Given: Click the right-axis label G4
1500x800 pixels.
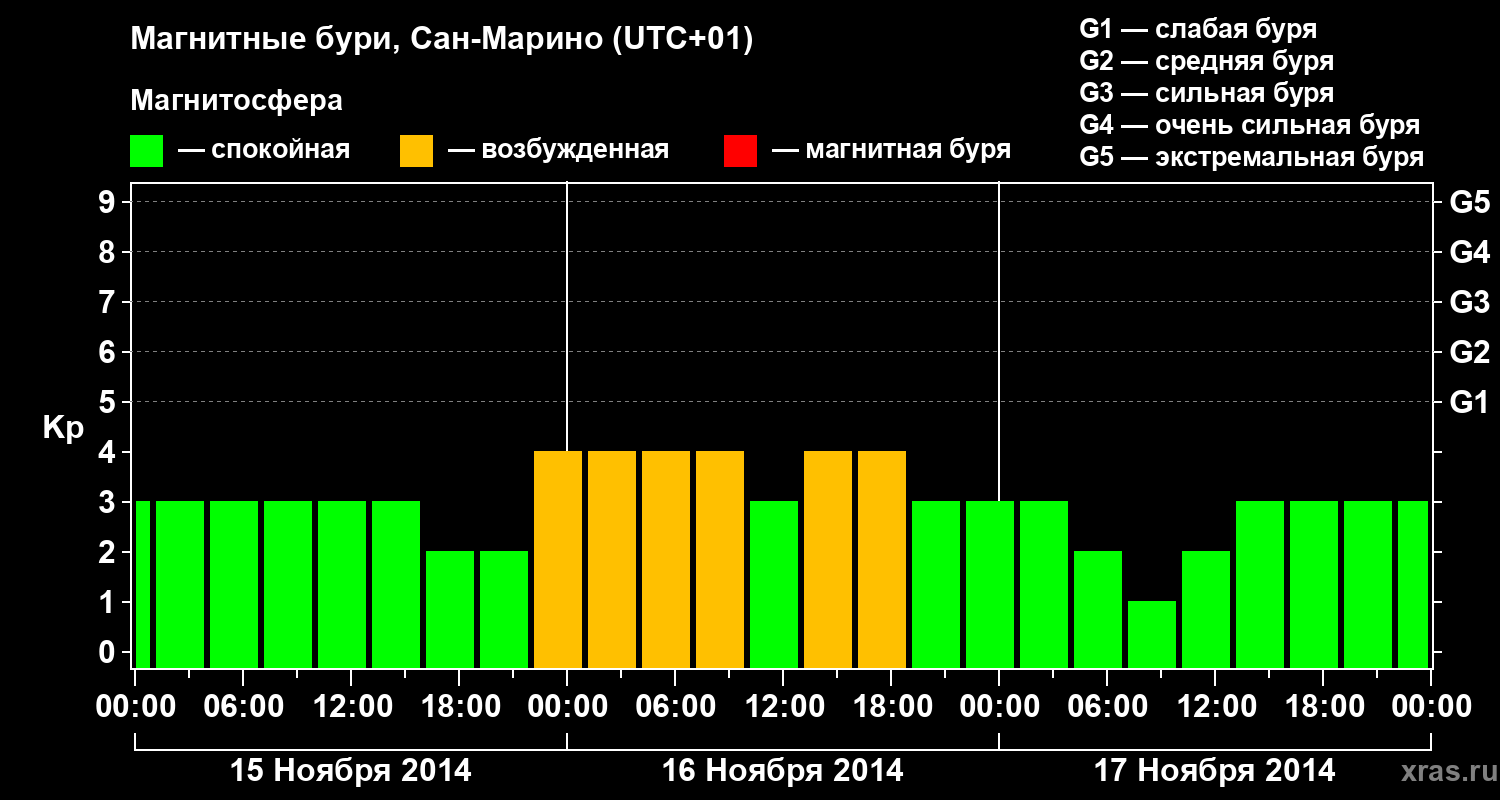Looking at the screenshot, I should [1469, 252].
